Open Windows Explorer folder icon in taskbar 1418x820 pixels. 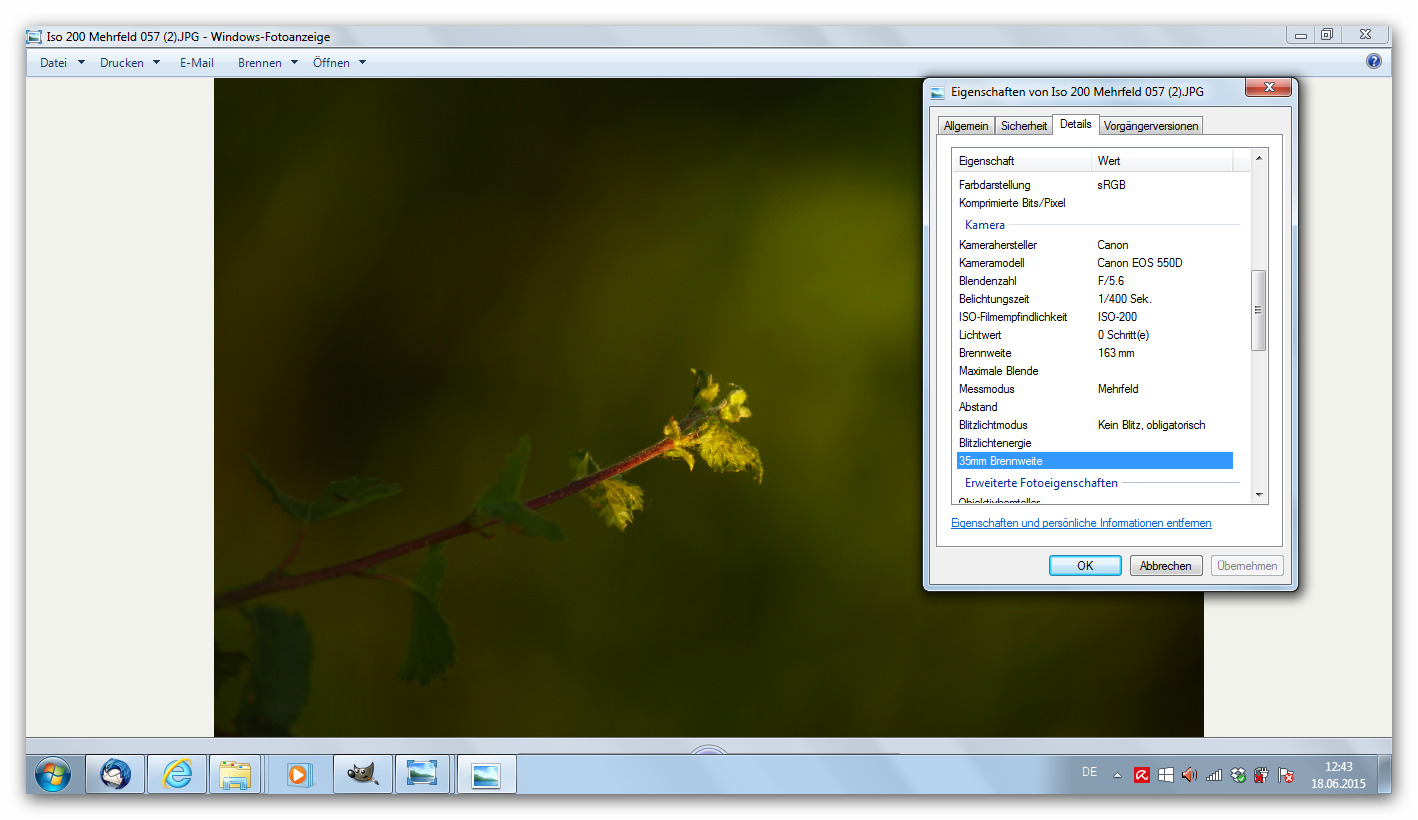[235, 774]
